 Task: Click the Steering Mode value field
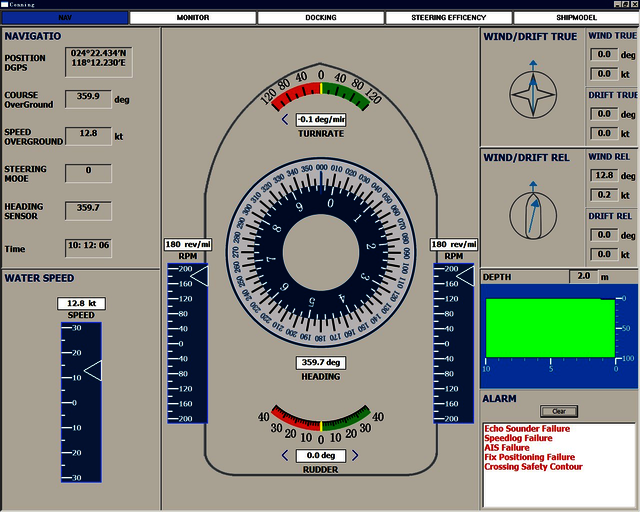point(88,173)
